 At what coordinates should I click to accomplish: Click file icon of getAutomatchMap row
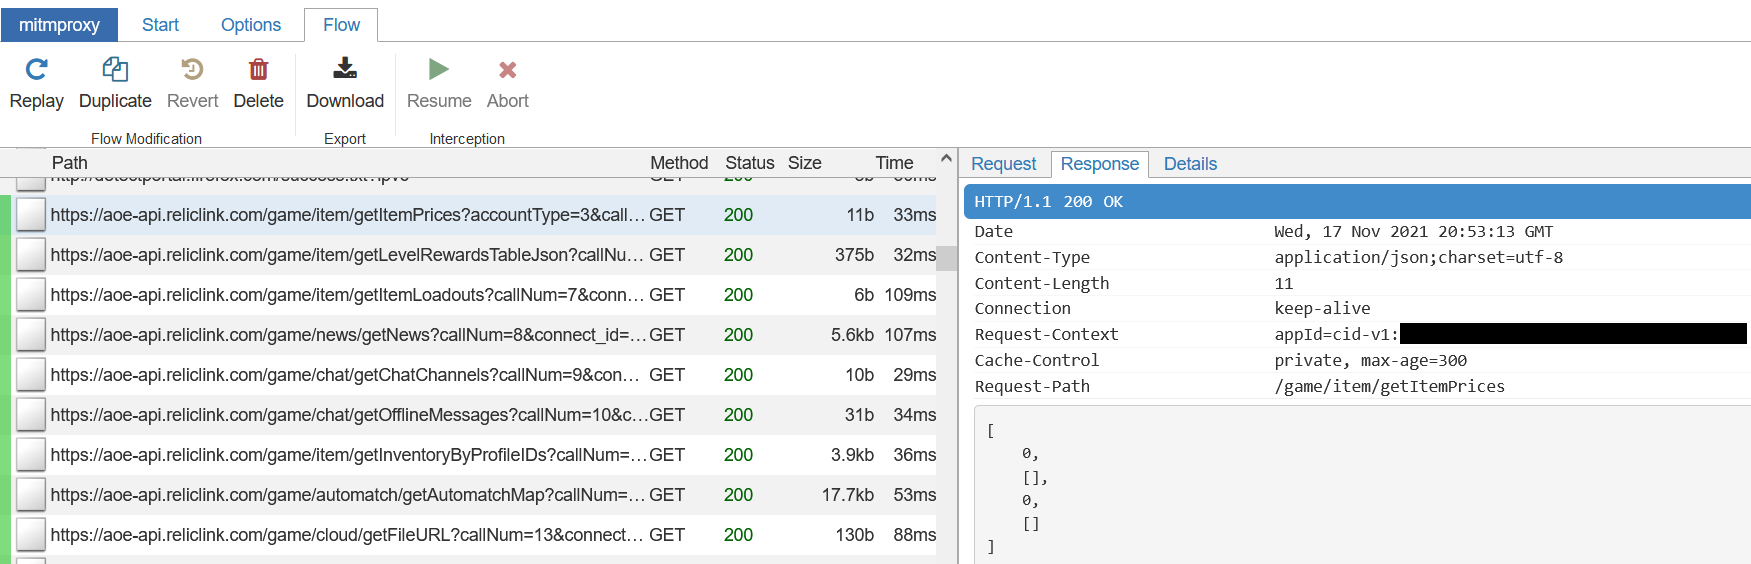click(31, 495)
